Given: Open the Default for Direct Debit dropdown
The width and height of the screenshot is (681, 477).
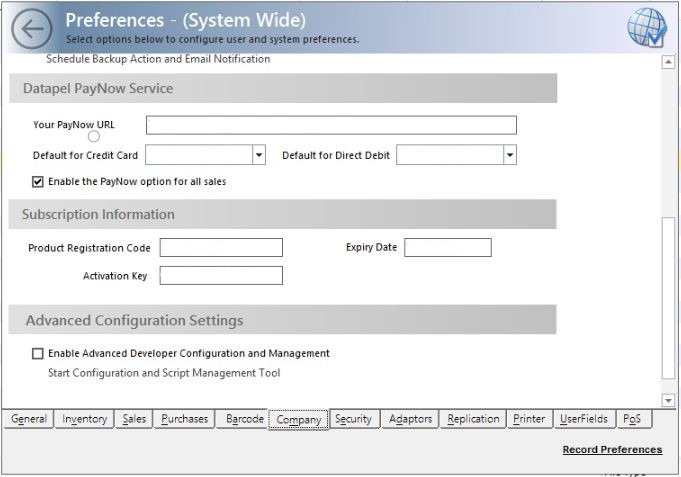Looking at the screenshot, I should point(510,155).
